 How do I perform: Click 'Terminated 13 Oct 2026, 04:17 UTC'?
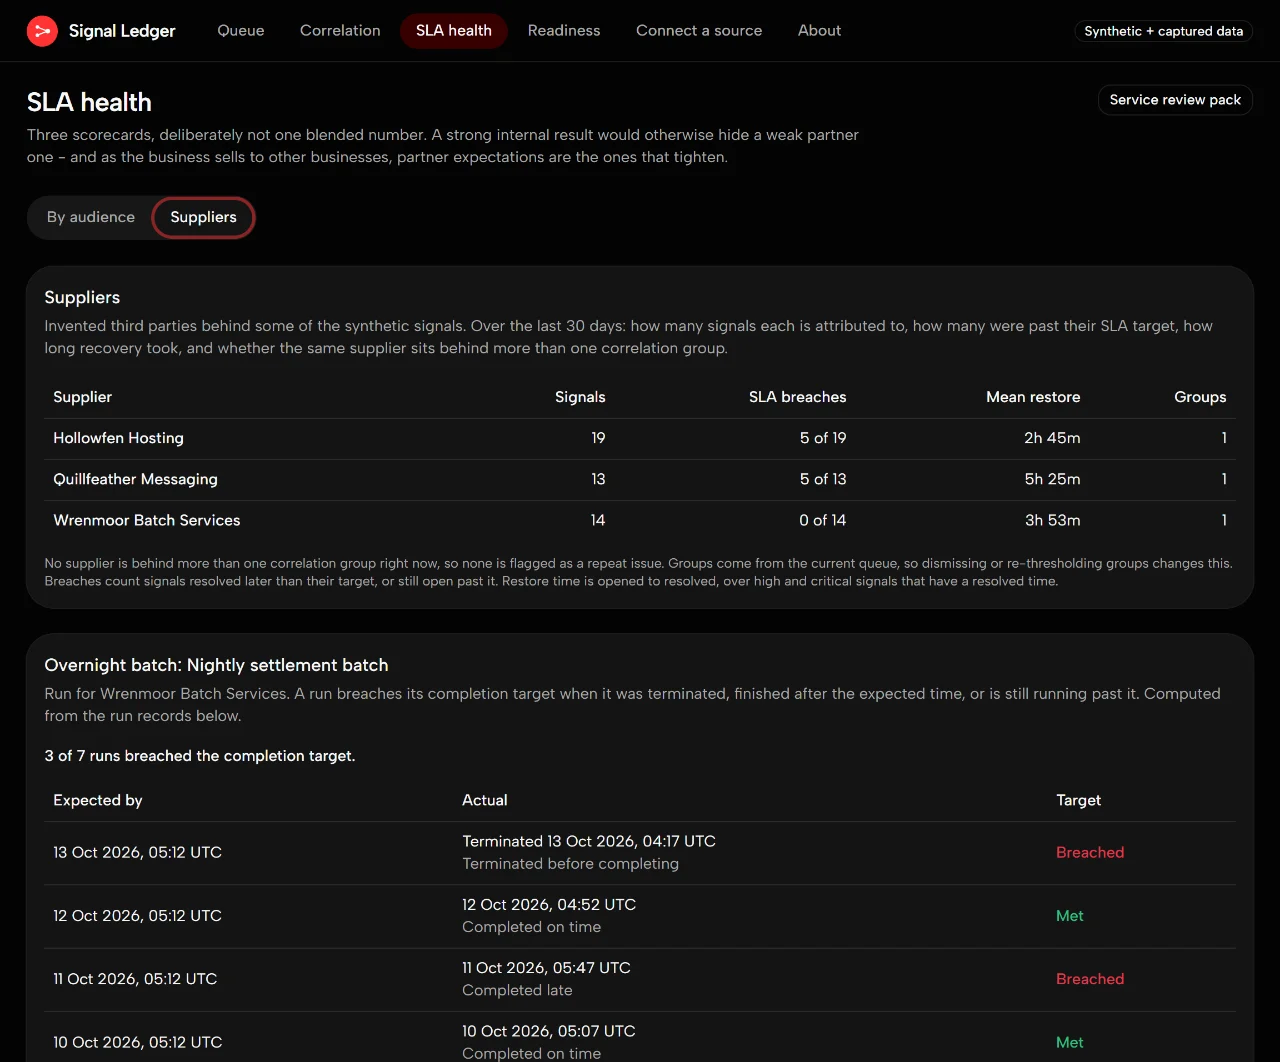click(x=589, y=841)
